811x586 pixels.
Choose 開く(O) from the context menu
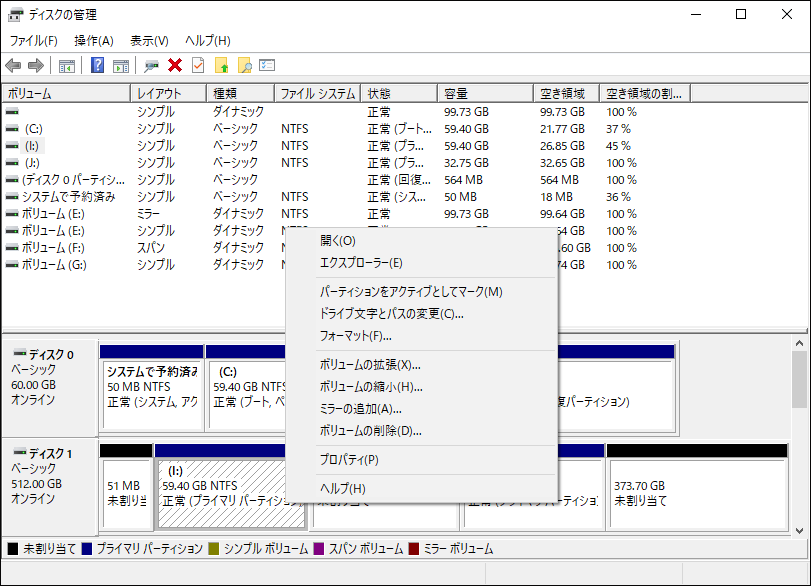(422, 241)
